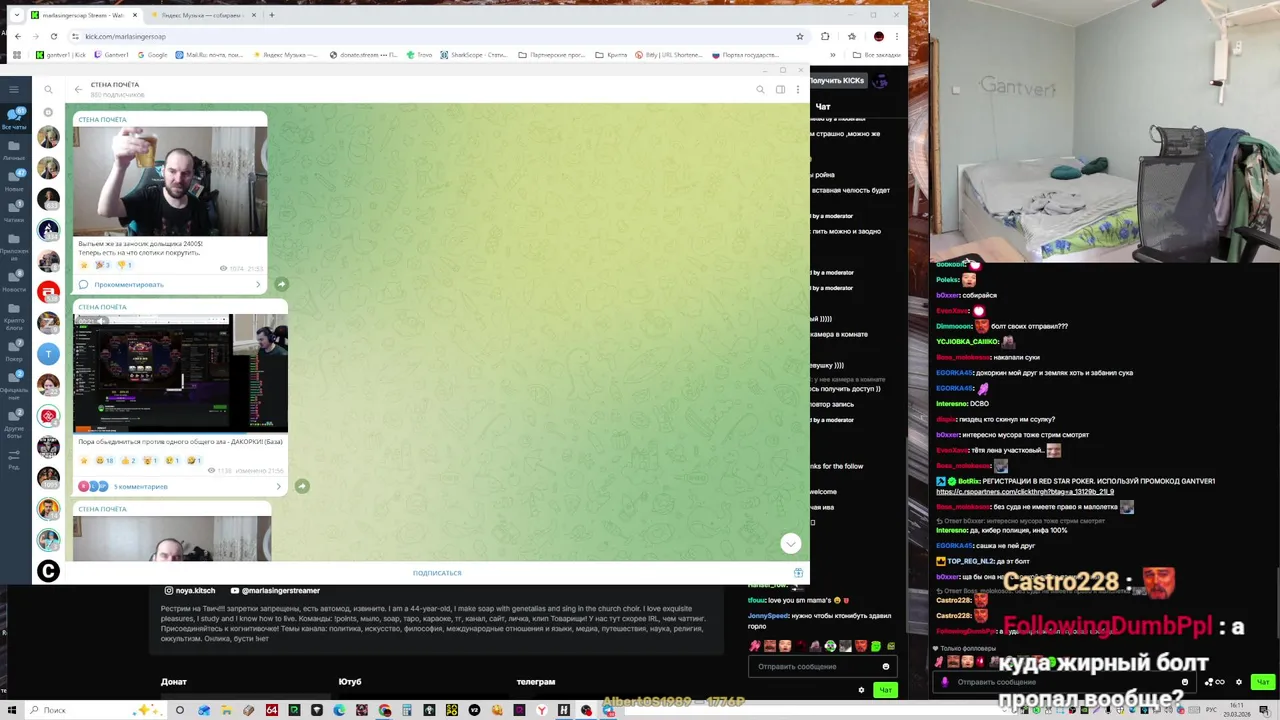Click the browser back button

pyautogui.click(x=17, y=36)
